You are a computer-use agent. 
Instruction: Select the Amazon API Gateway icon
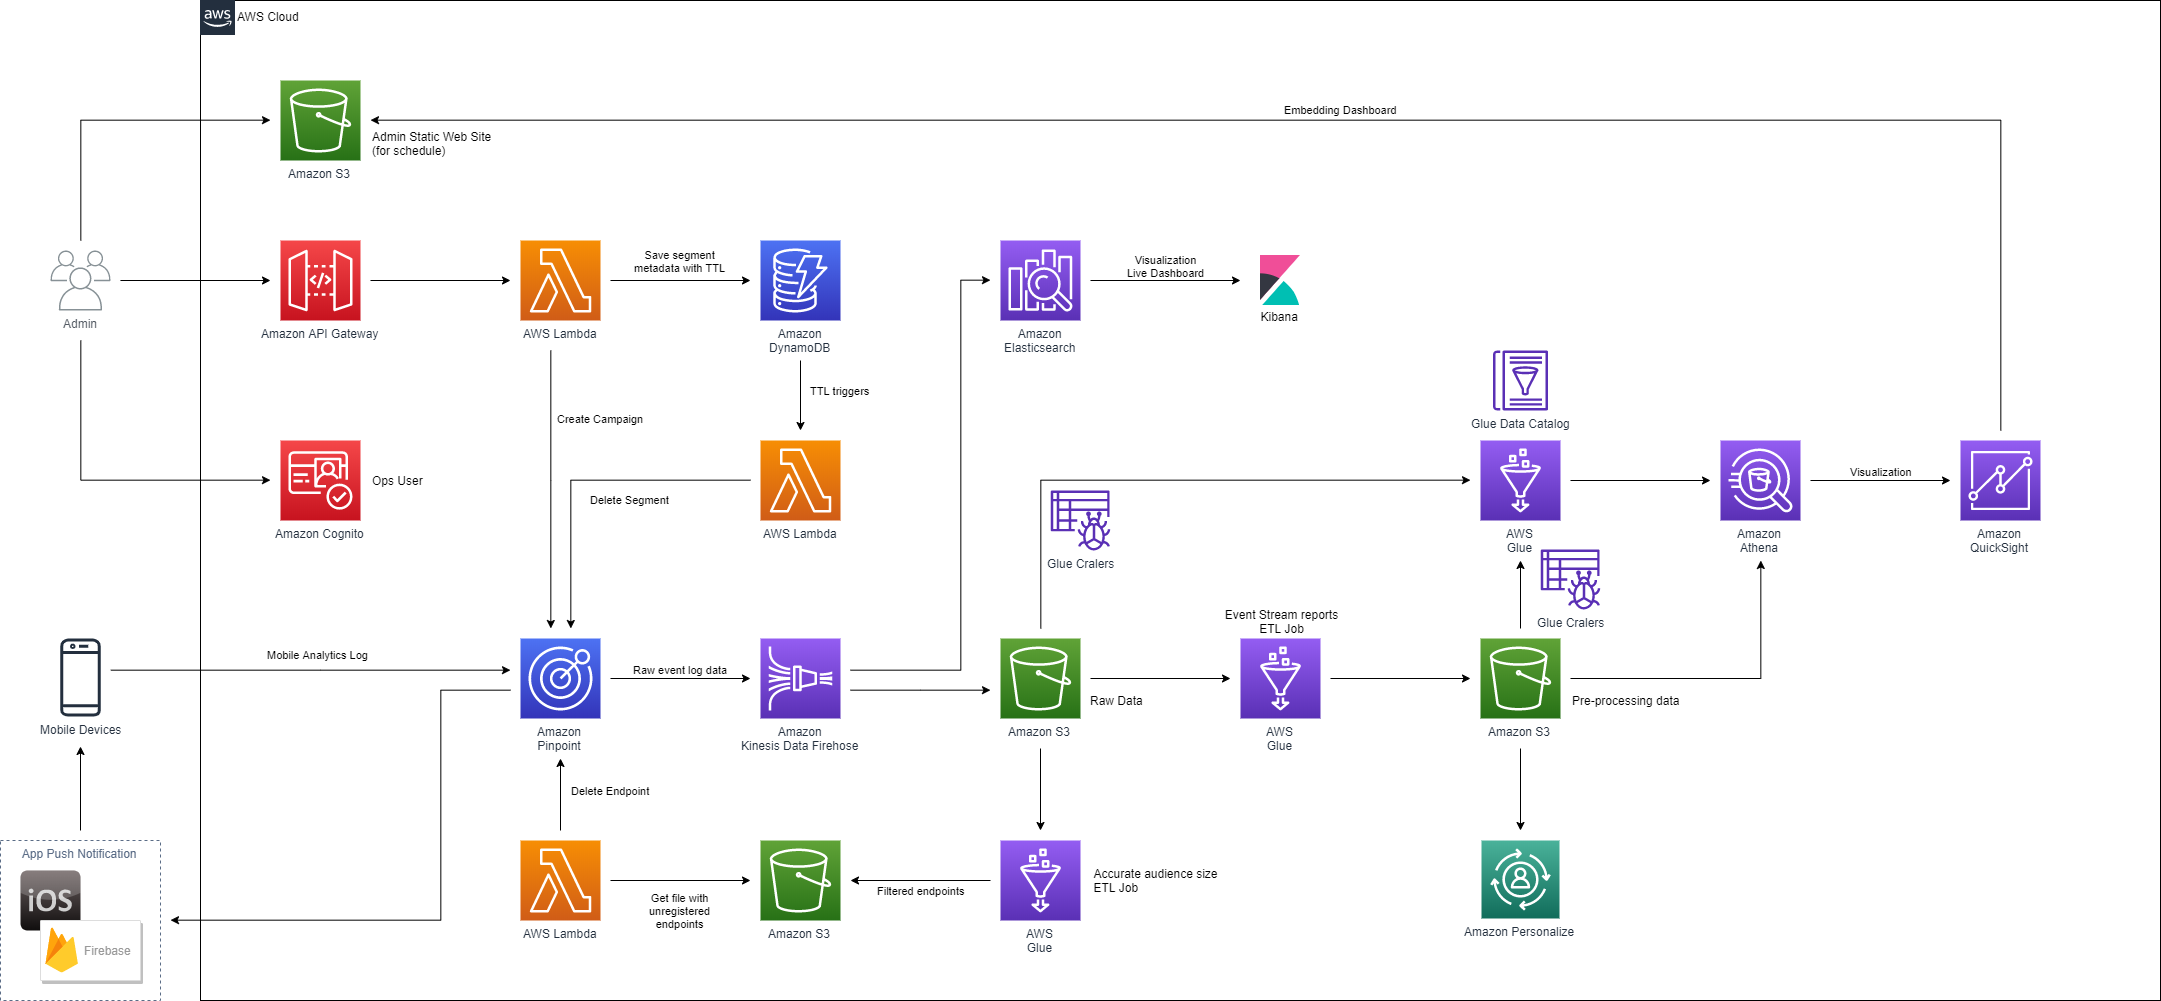[320, 280]
